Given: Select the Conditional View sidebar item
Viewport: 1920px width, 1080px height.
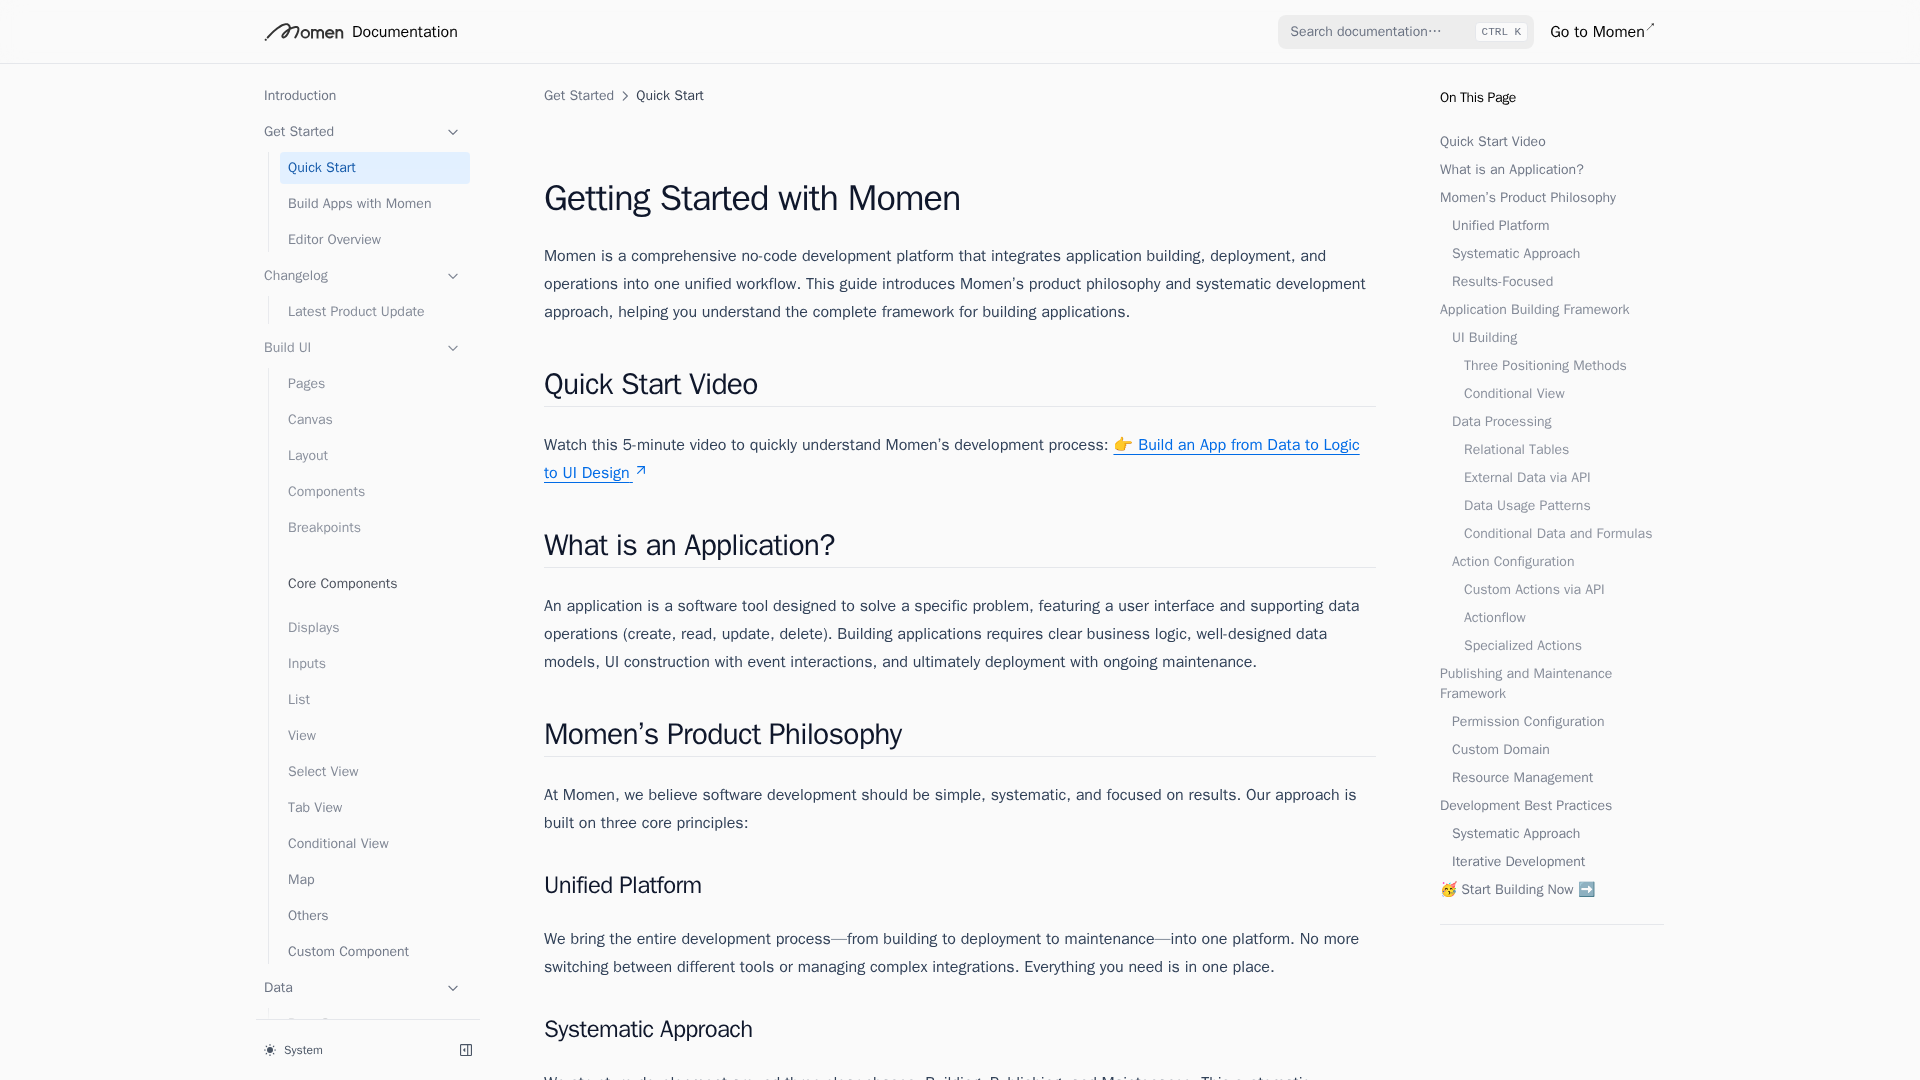Looking at the screenshot, I should (x=338, y=844).
